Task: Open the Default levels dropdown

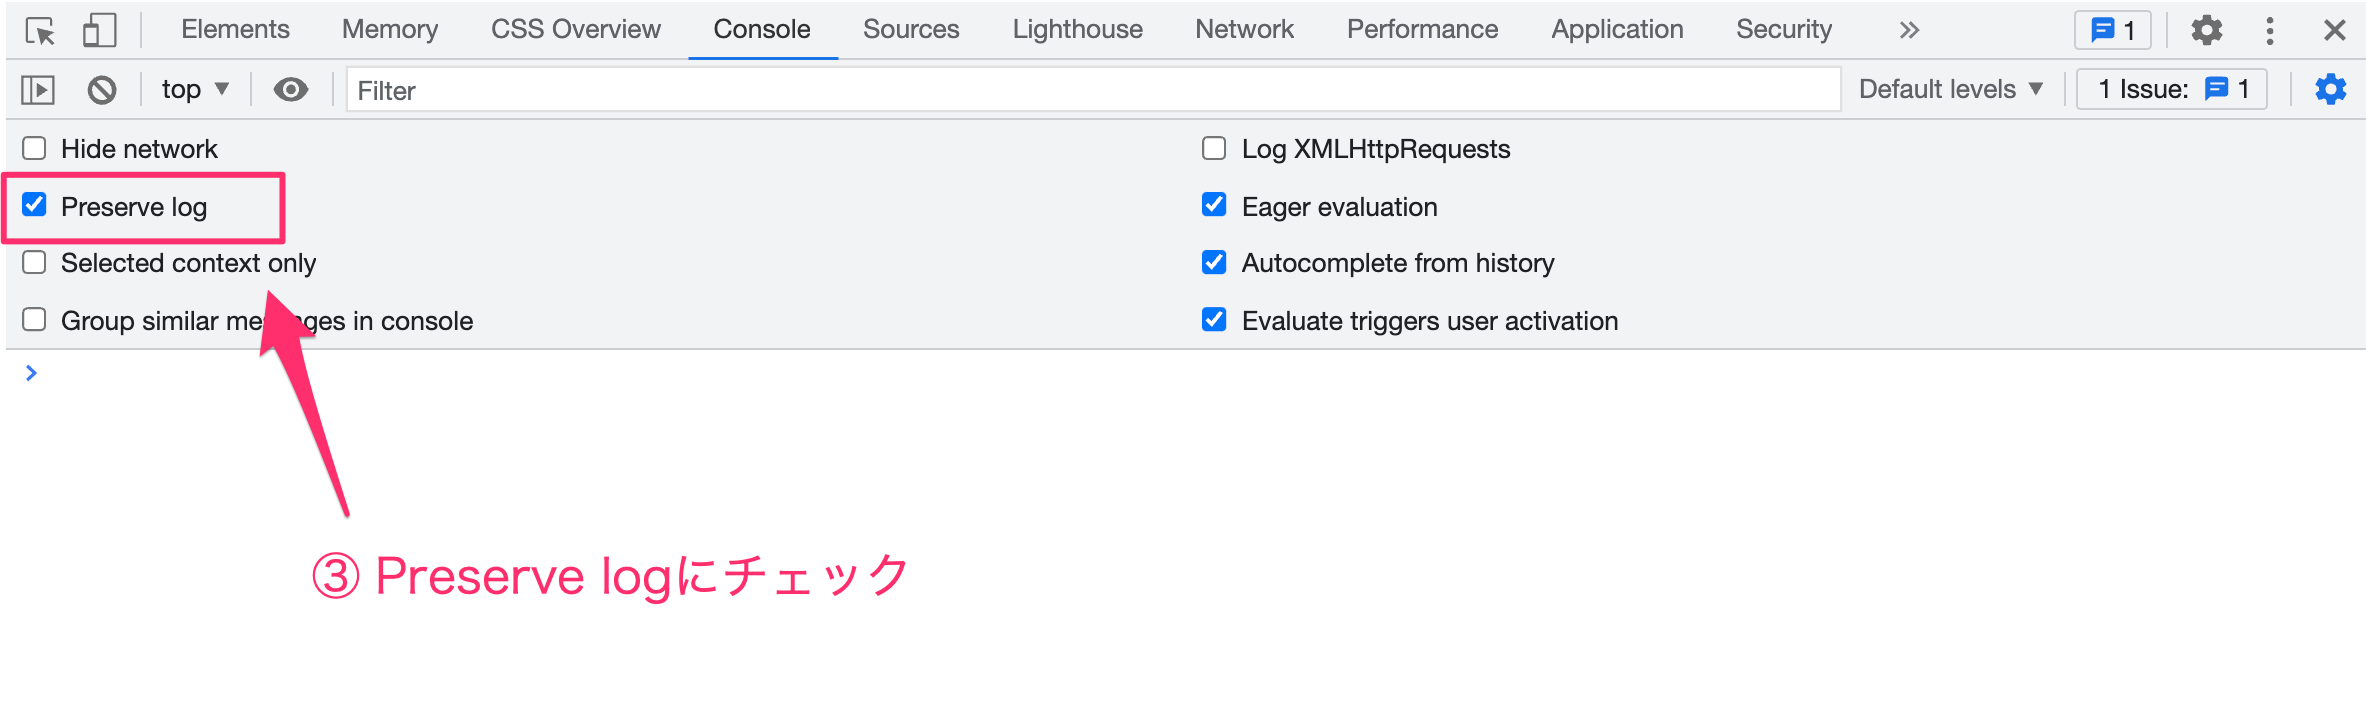Action: pos(1950,89)
